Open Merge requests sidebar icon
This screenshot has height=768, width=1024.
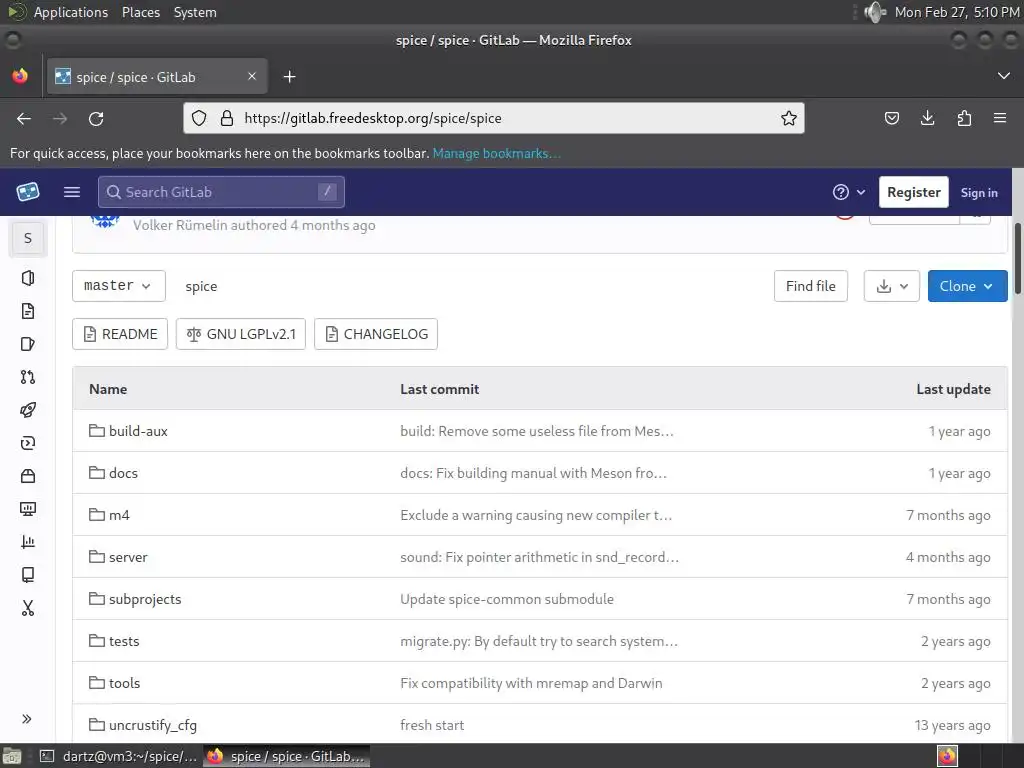coord(27,377)
